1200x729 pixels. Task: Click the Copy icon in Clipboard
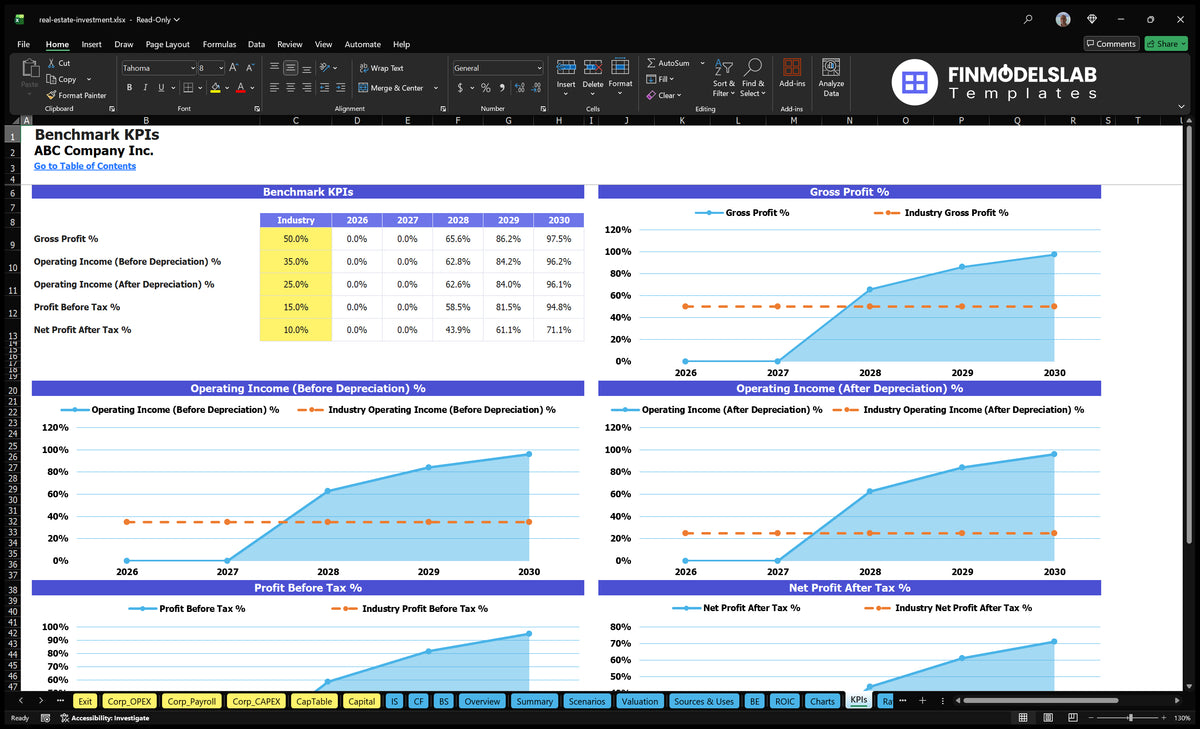click(51, 79)
